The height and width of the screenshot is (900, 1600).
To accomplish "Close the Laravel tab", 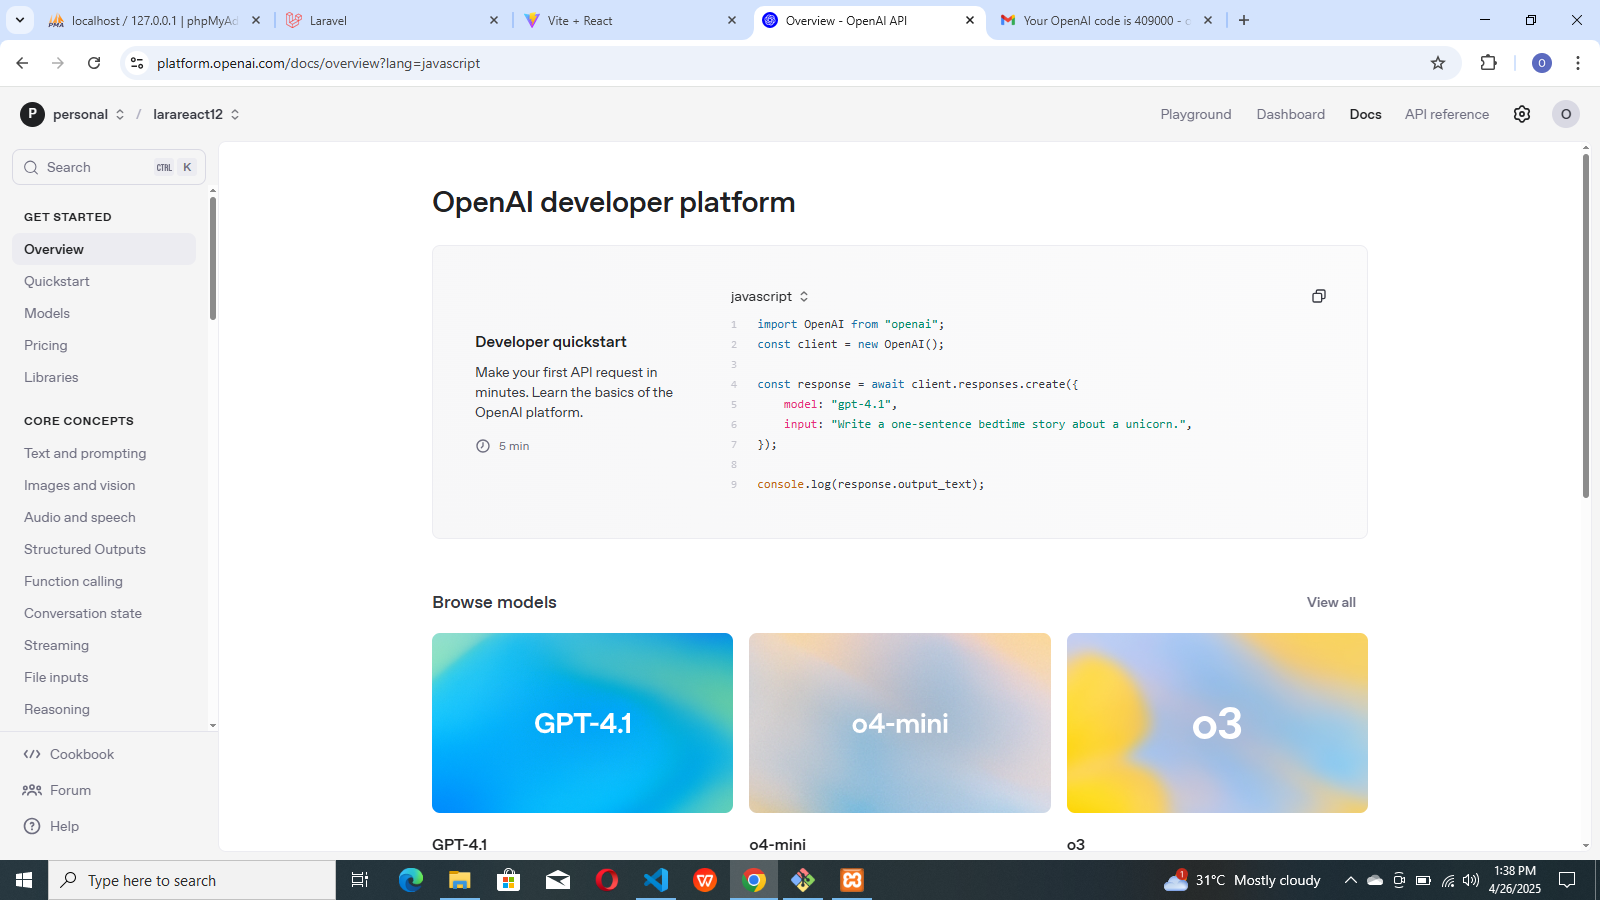I will click(494, 20).
